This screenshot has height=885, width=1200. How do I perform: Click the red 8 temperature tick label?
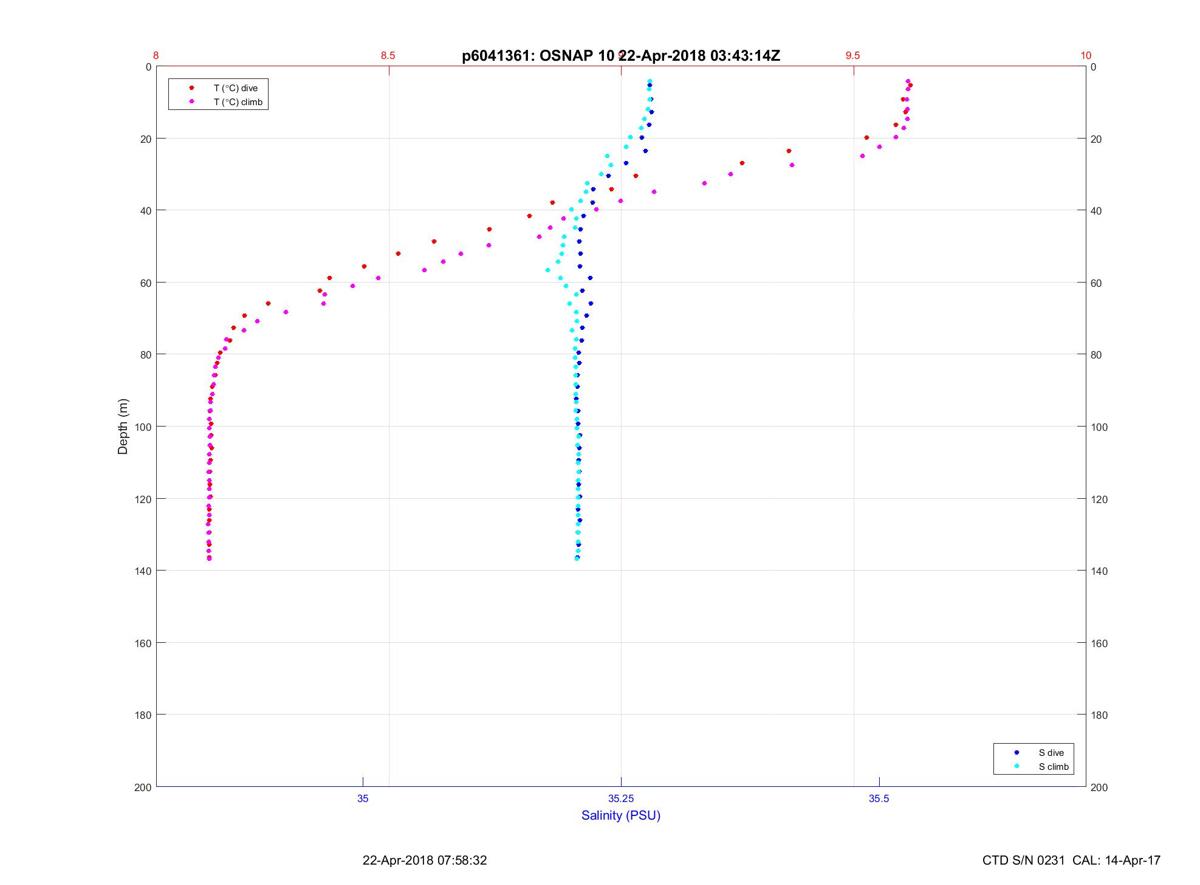tap(156, 56)
